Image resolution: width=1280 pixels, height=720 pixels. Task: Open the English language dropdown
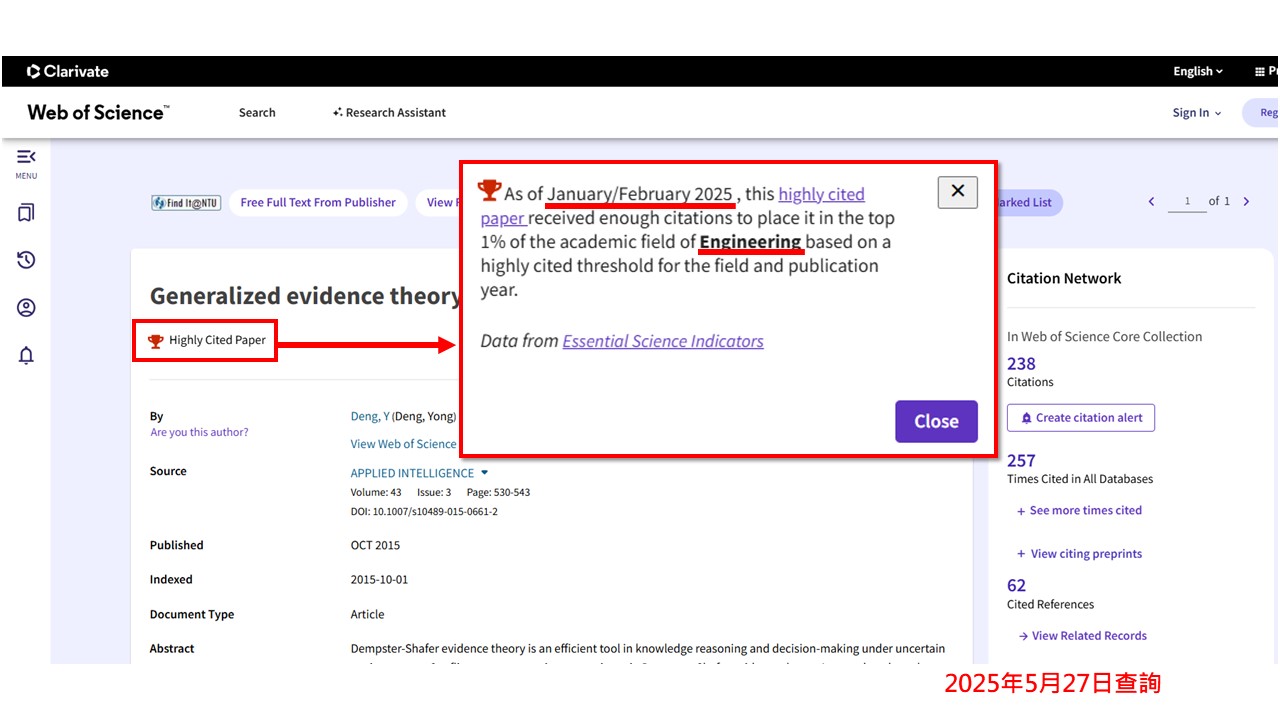click(1198, 71)
